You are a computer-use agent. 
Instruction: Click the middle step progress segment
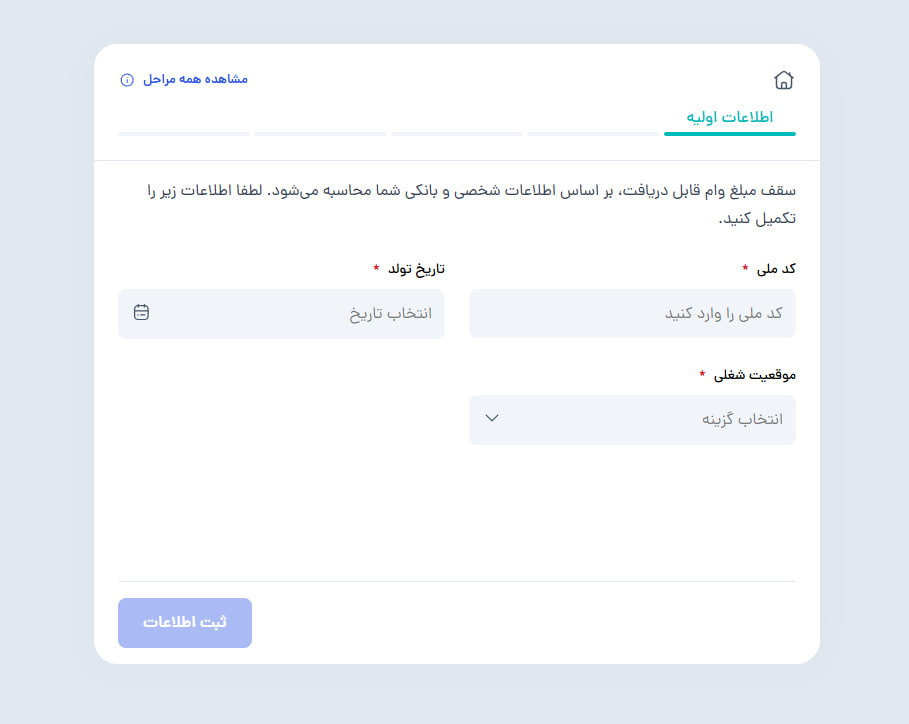(x=456, y=133)
